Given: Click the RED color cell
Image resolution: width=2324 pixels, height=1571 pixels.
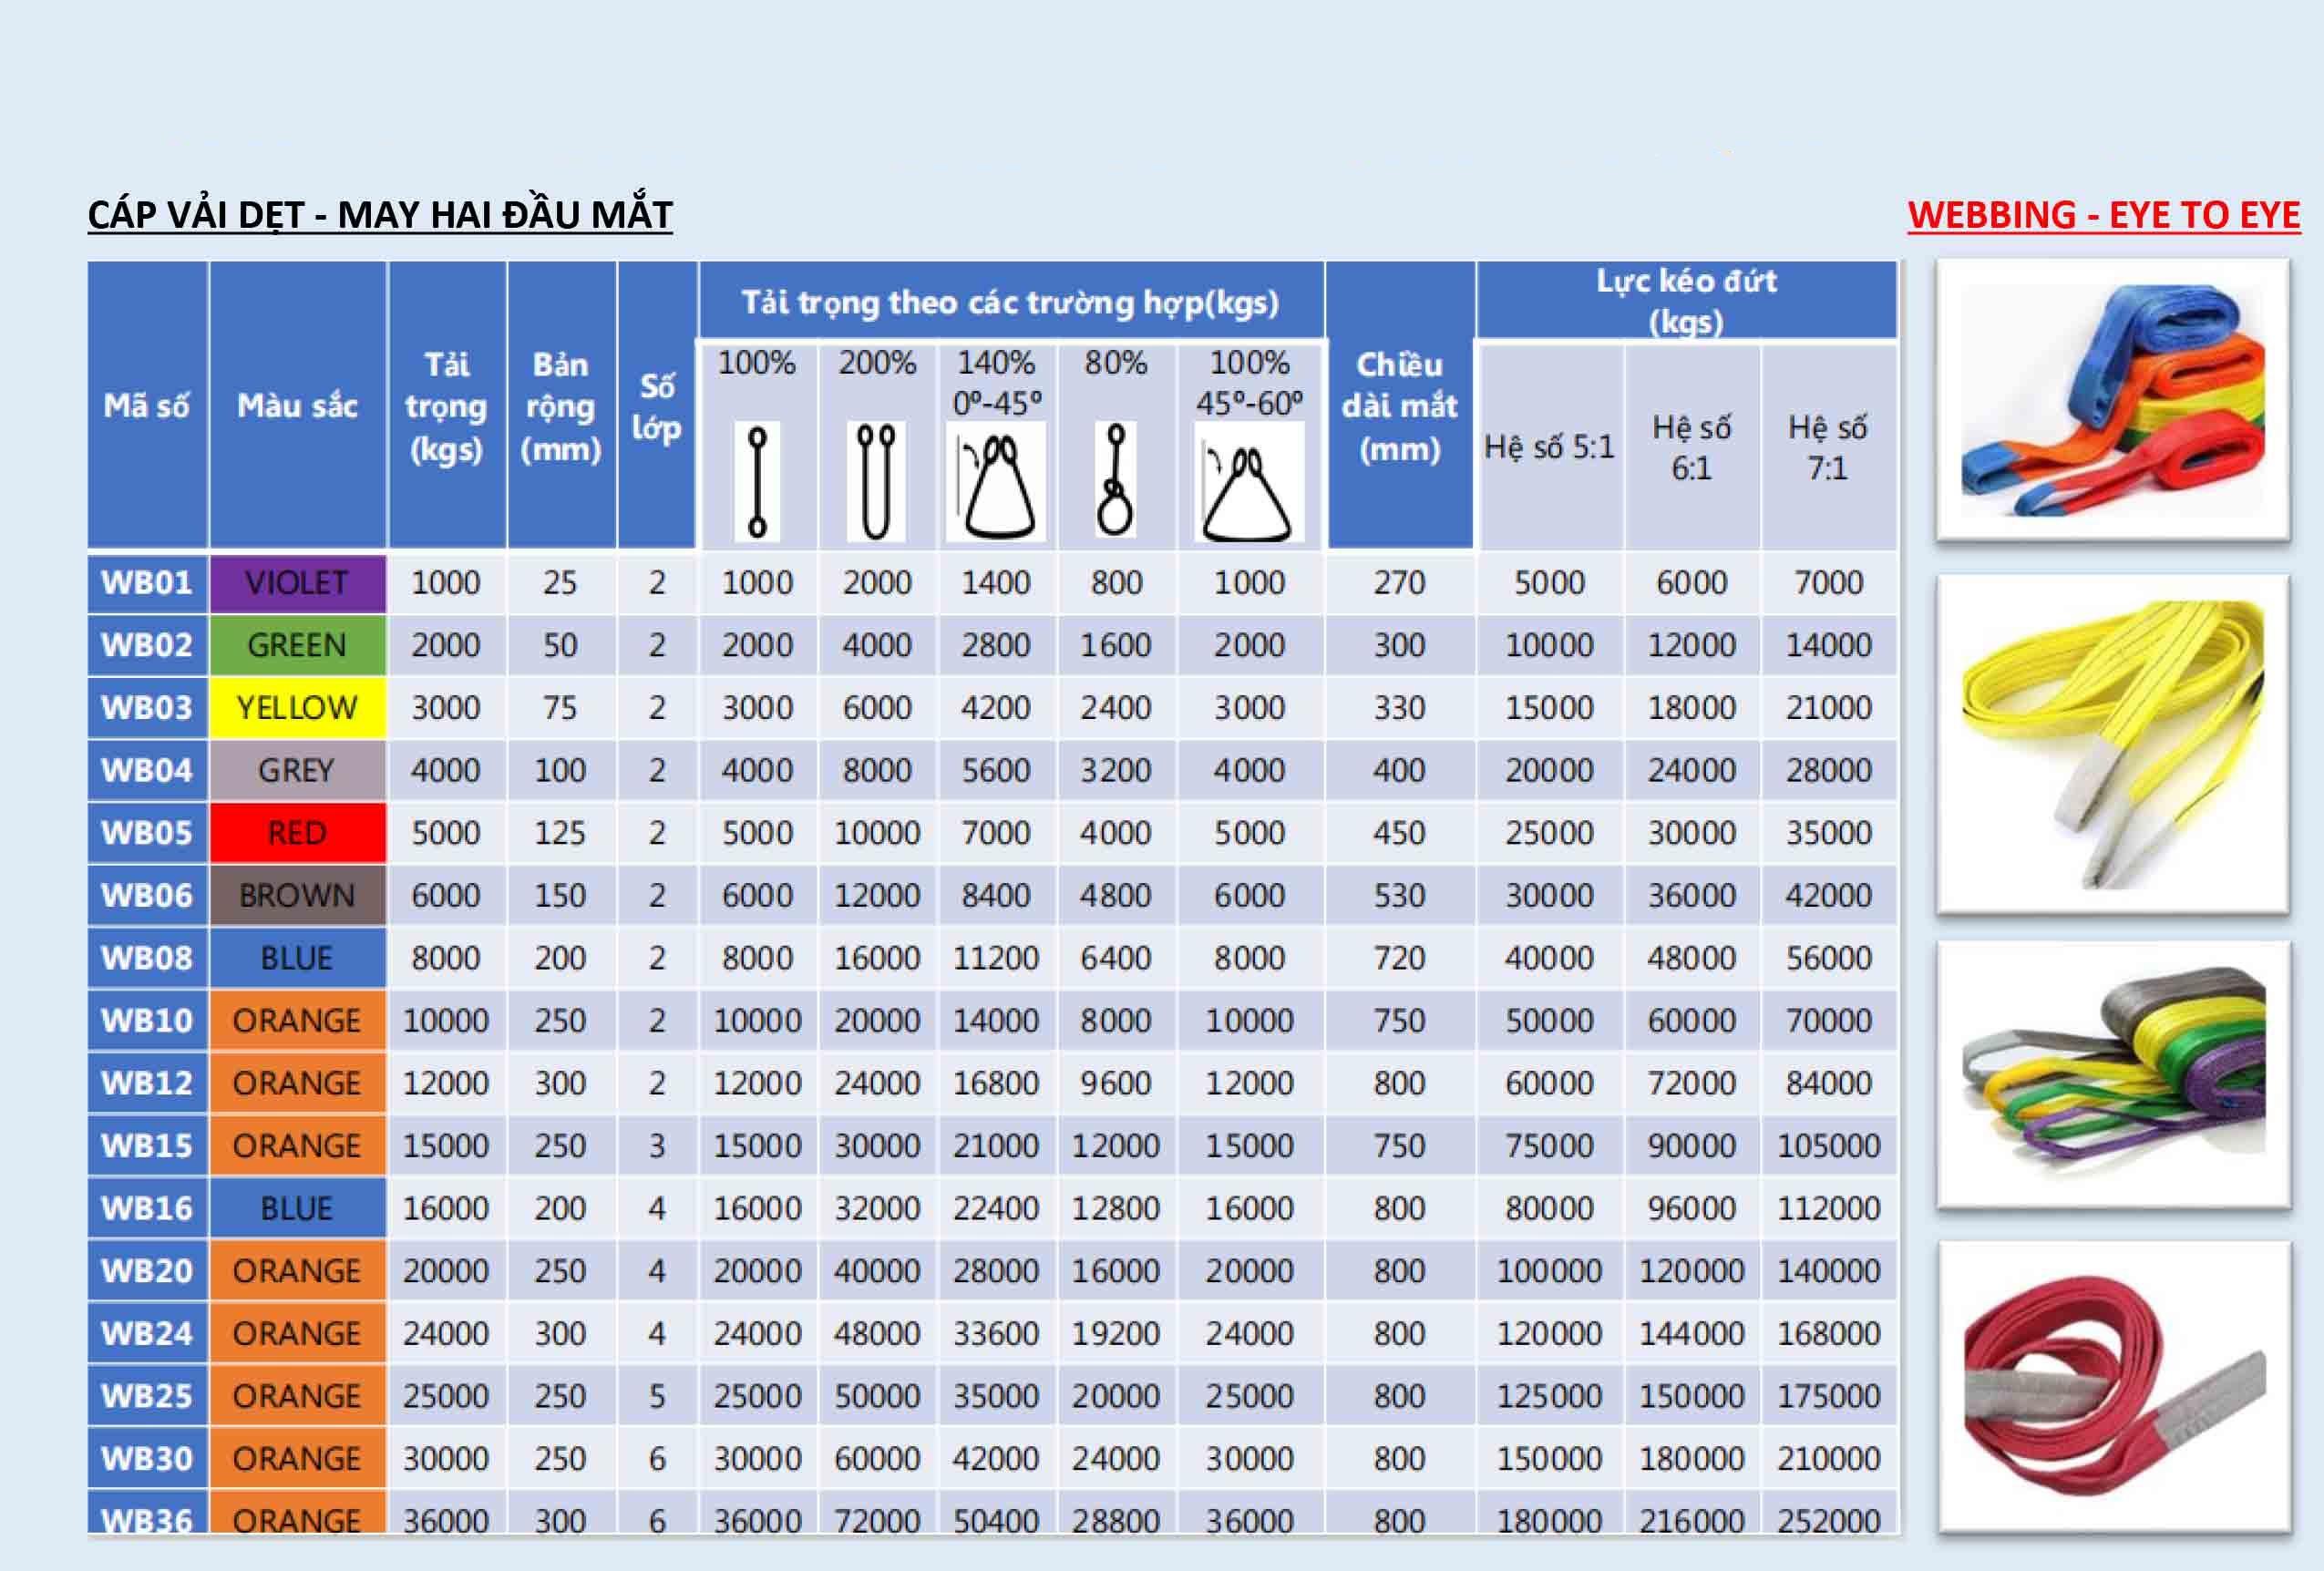Looking at the screenshot, I should click(297, 833).
